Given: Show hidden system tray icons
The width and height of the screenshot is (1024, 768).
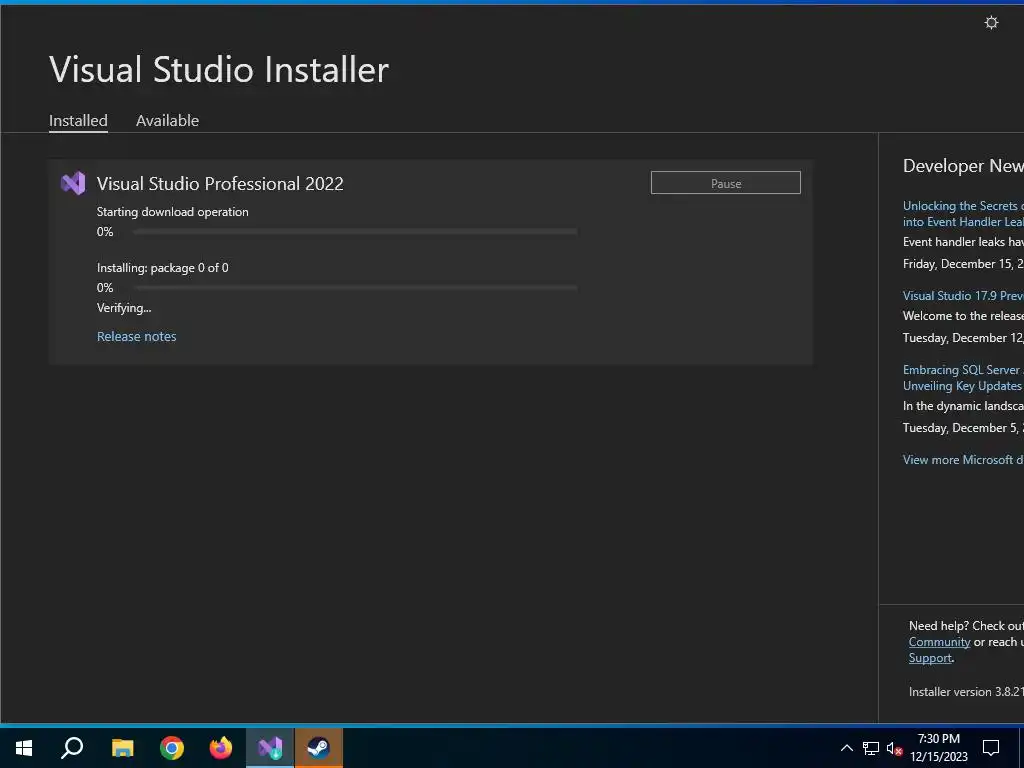Looking at the screenshot, I should 846,748.
